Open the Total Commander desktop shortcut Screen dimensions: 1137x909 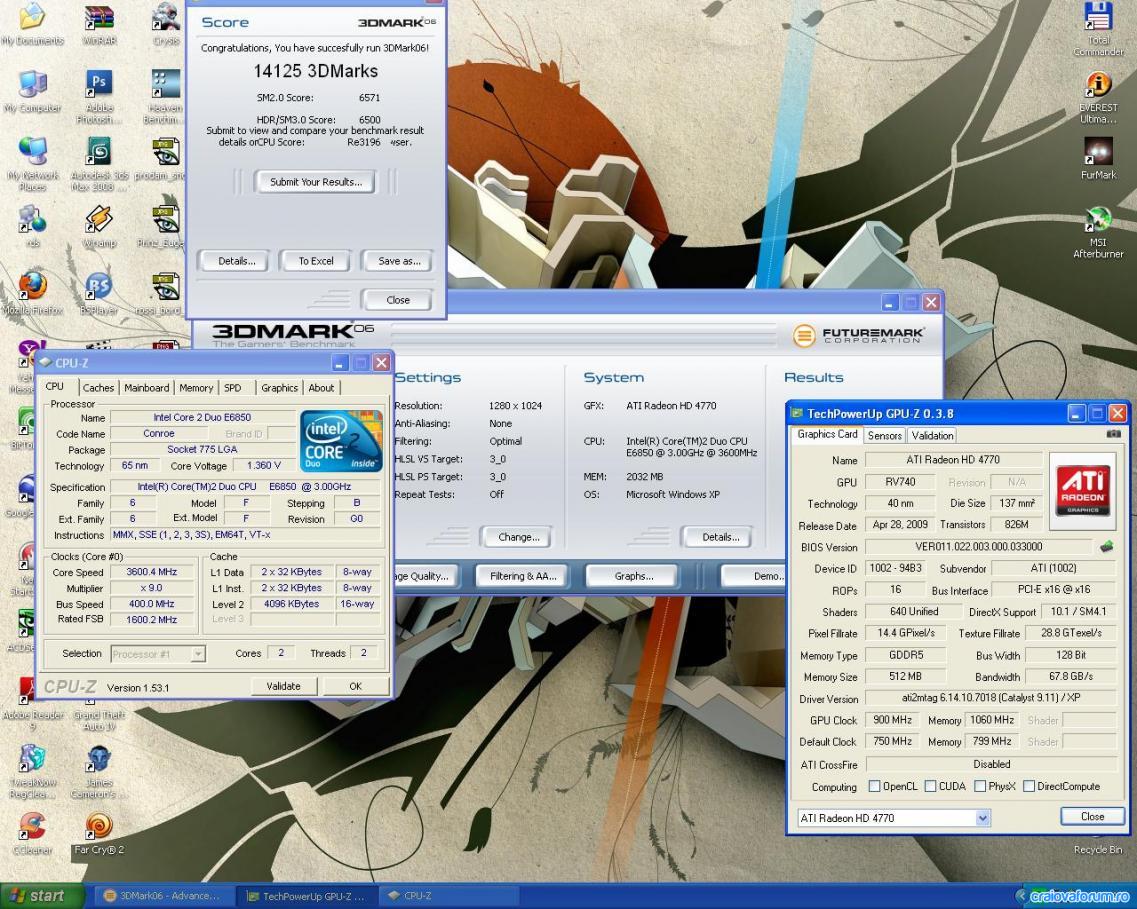point(1098,29)
